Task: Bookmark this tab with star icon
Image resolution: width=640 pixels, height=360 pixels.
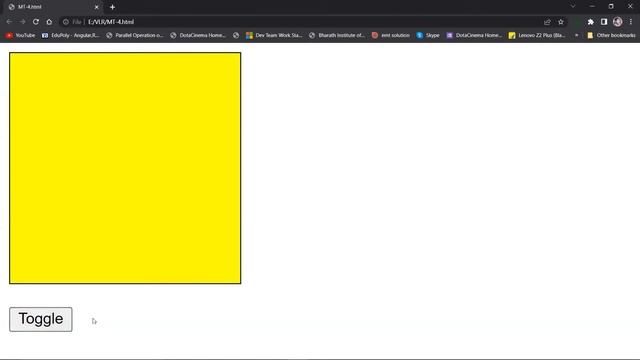Action: pyautogui.click(x=561, y=22)
